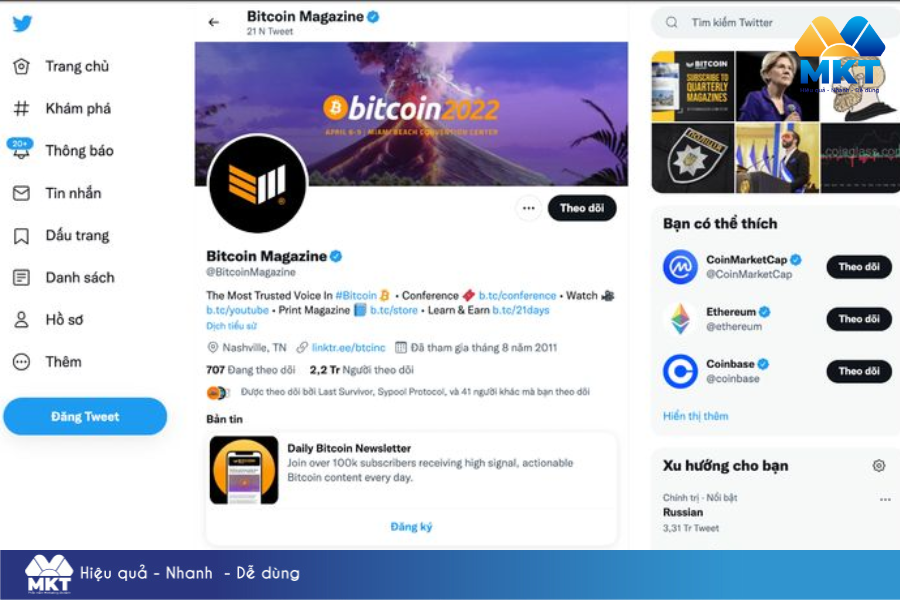This screenshot has width=900, height=600.
Task: Open Dấu trang bookmark icon
Action: [21, 235]
